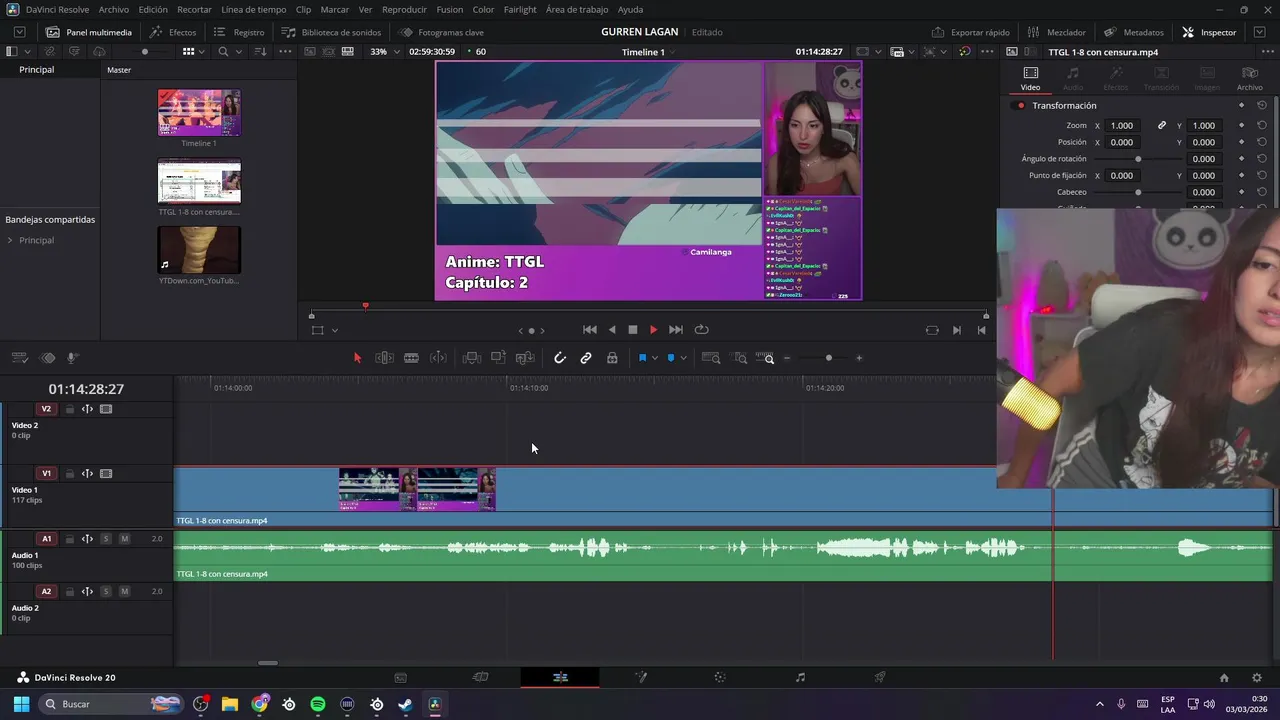The width and height of the screenshot is (1280, 720).
Task: Open the Reproducir menu
Action: pos(404,9)
